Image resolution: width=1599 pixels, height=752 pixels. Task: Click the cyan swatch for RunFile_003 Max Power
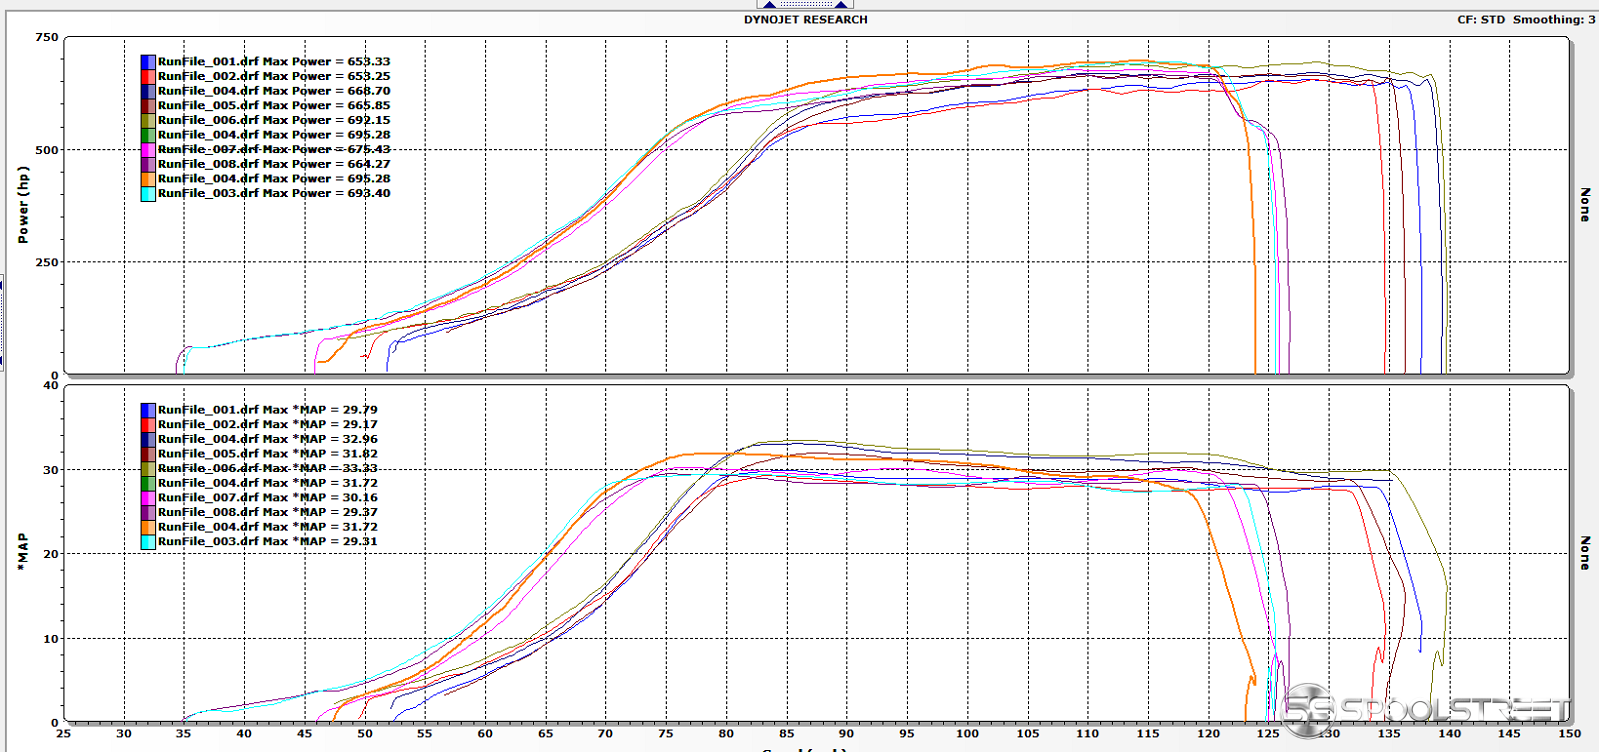click(x=148, y=194)
